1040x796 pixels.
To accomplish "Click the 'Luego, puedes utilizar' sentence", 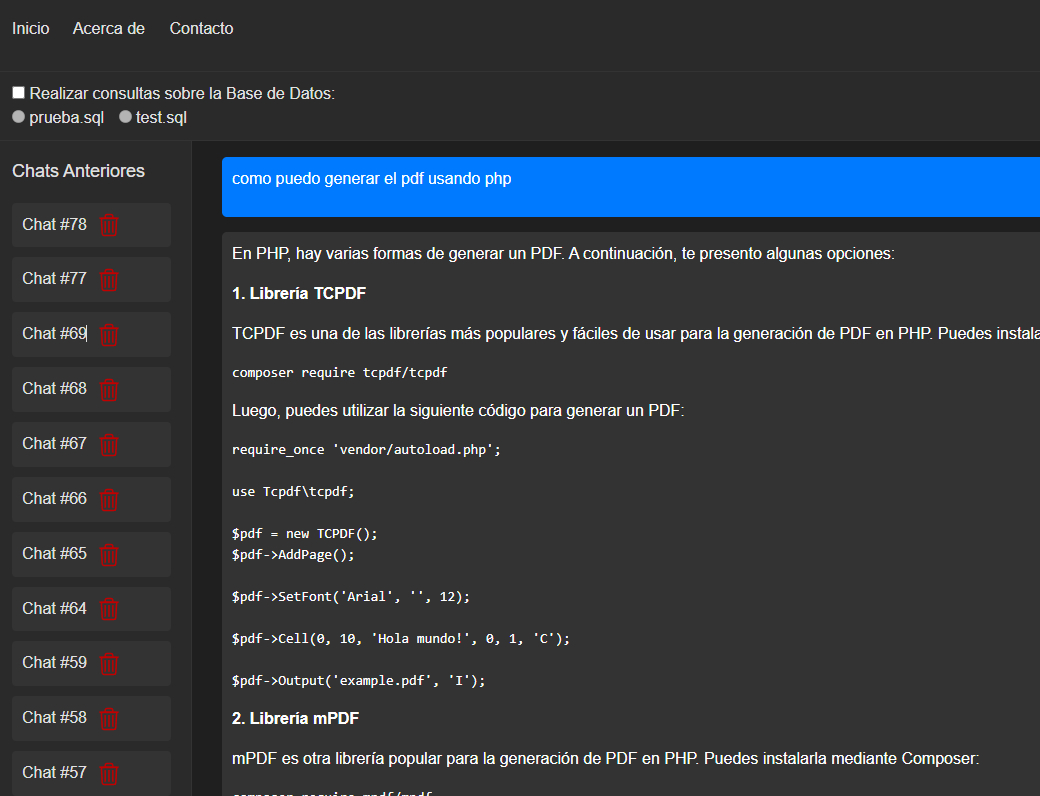I will point(458,411).
